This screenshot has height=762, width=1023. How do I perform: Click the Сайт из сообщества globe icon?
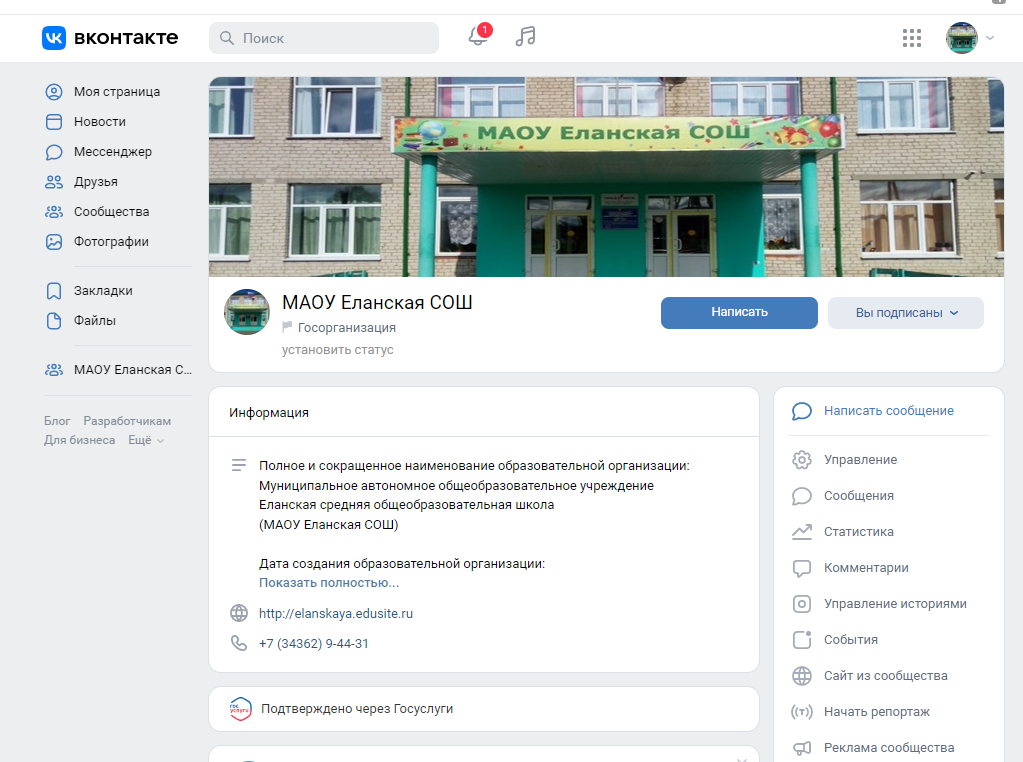tap(802, 676)
